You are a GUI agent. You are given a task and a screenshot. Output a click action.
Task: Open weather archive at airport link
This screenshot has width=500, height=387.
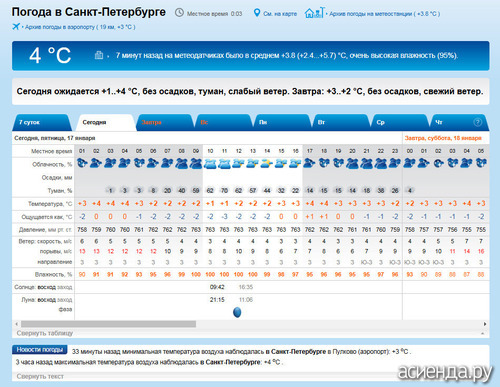(x=80, y=27)
